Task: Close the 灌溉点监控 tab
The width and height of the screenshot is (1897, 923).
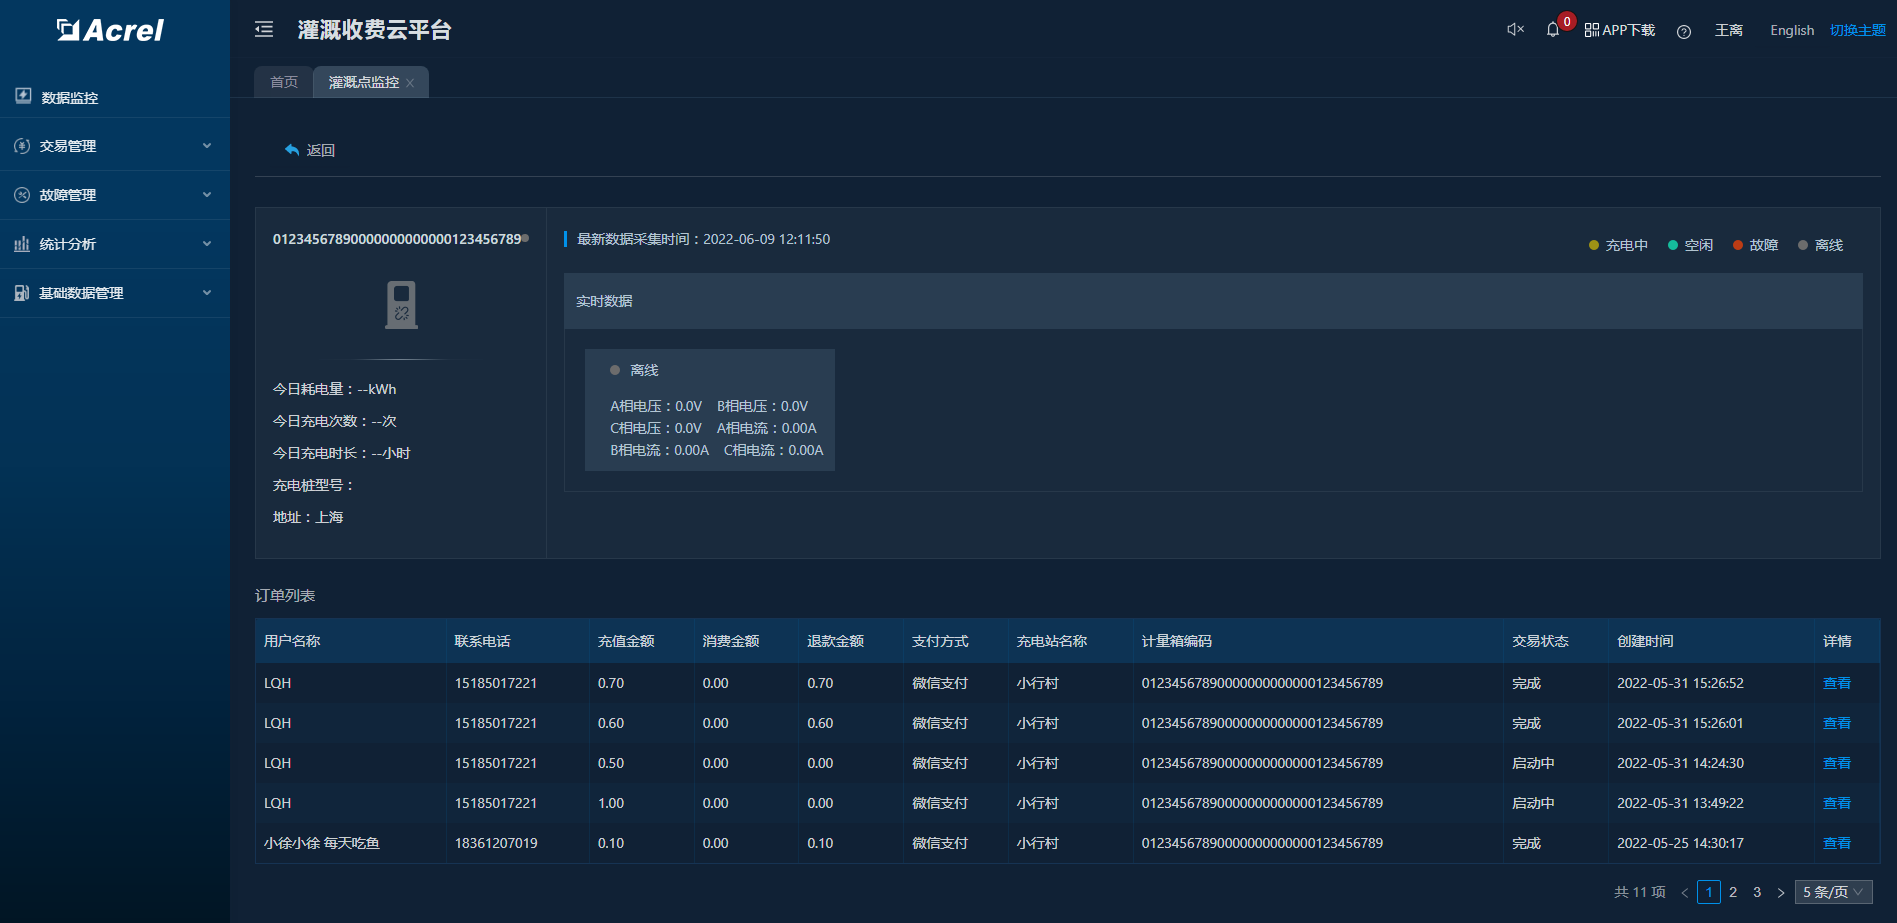Action: tap(410, 83)
